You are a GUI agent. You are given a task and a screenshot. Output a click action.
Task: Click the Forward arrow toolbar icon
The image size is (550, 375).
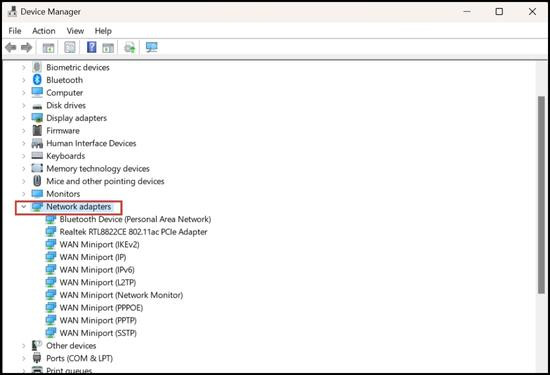click(x=26, y=47)
